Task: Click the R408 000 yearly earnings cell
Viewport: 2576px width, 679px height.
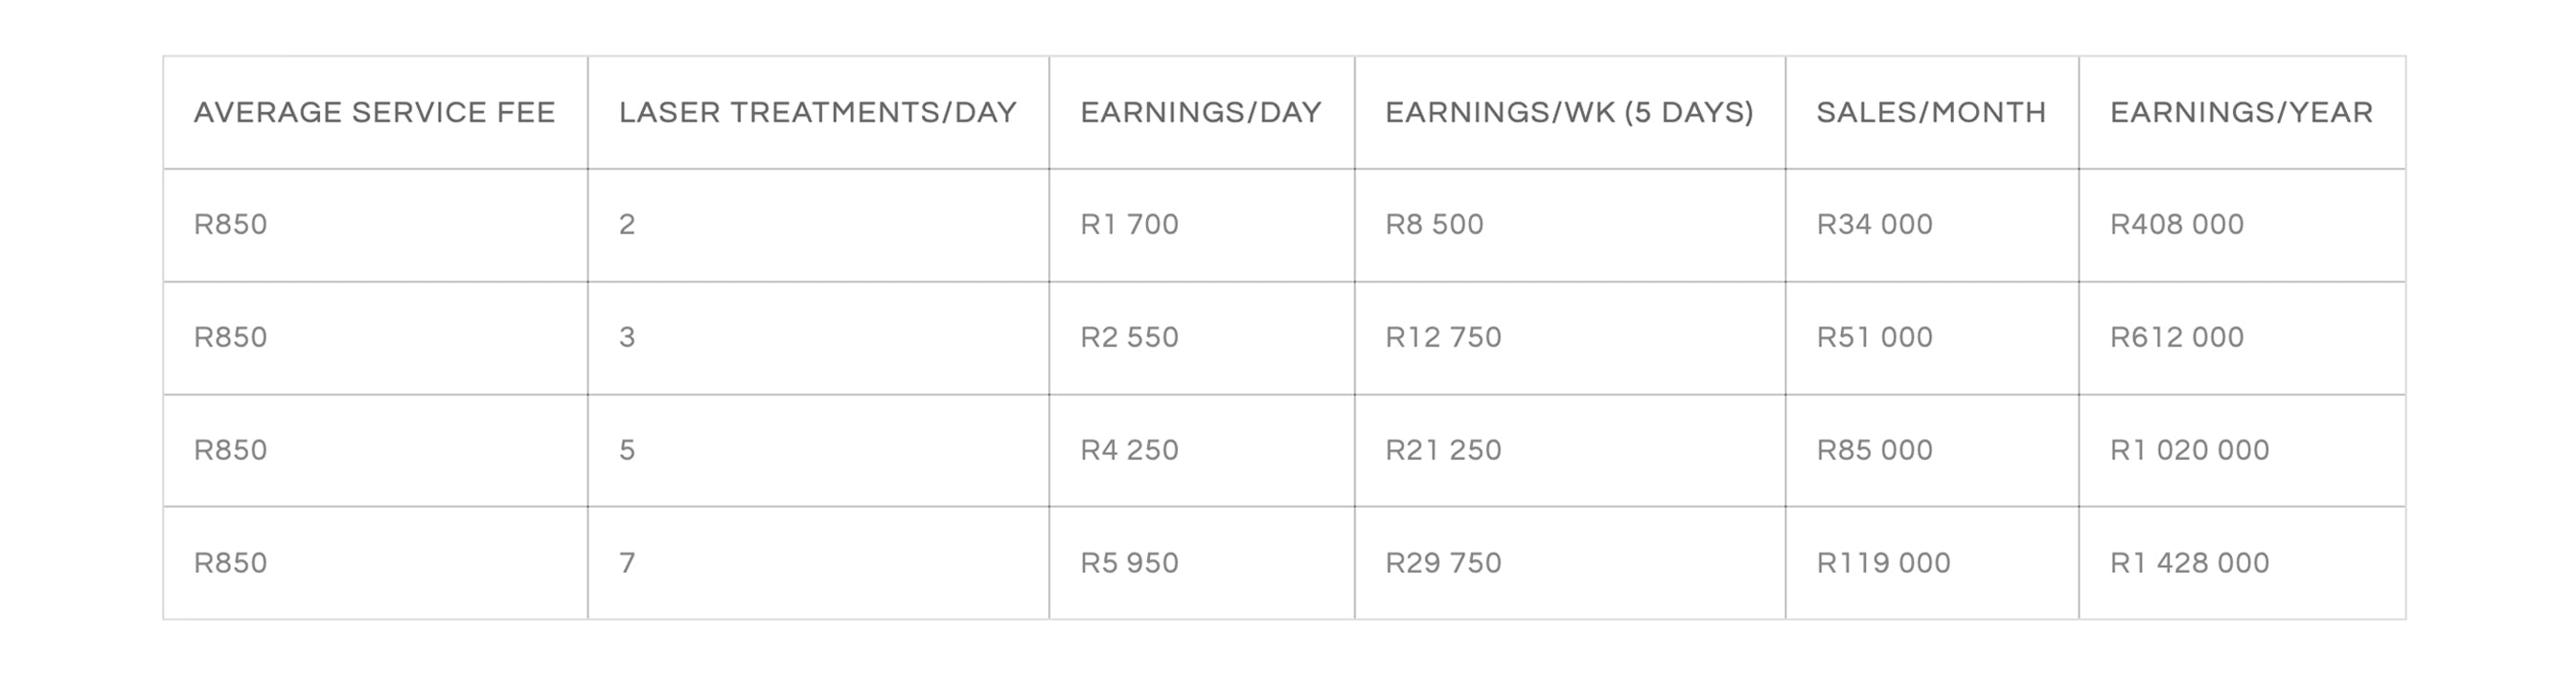Action: pyautogui.click(x=2176, y=225)
